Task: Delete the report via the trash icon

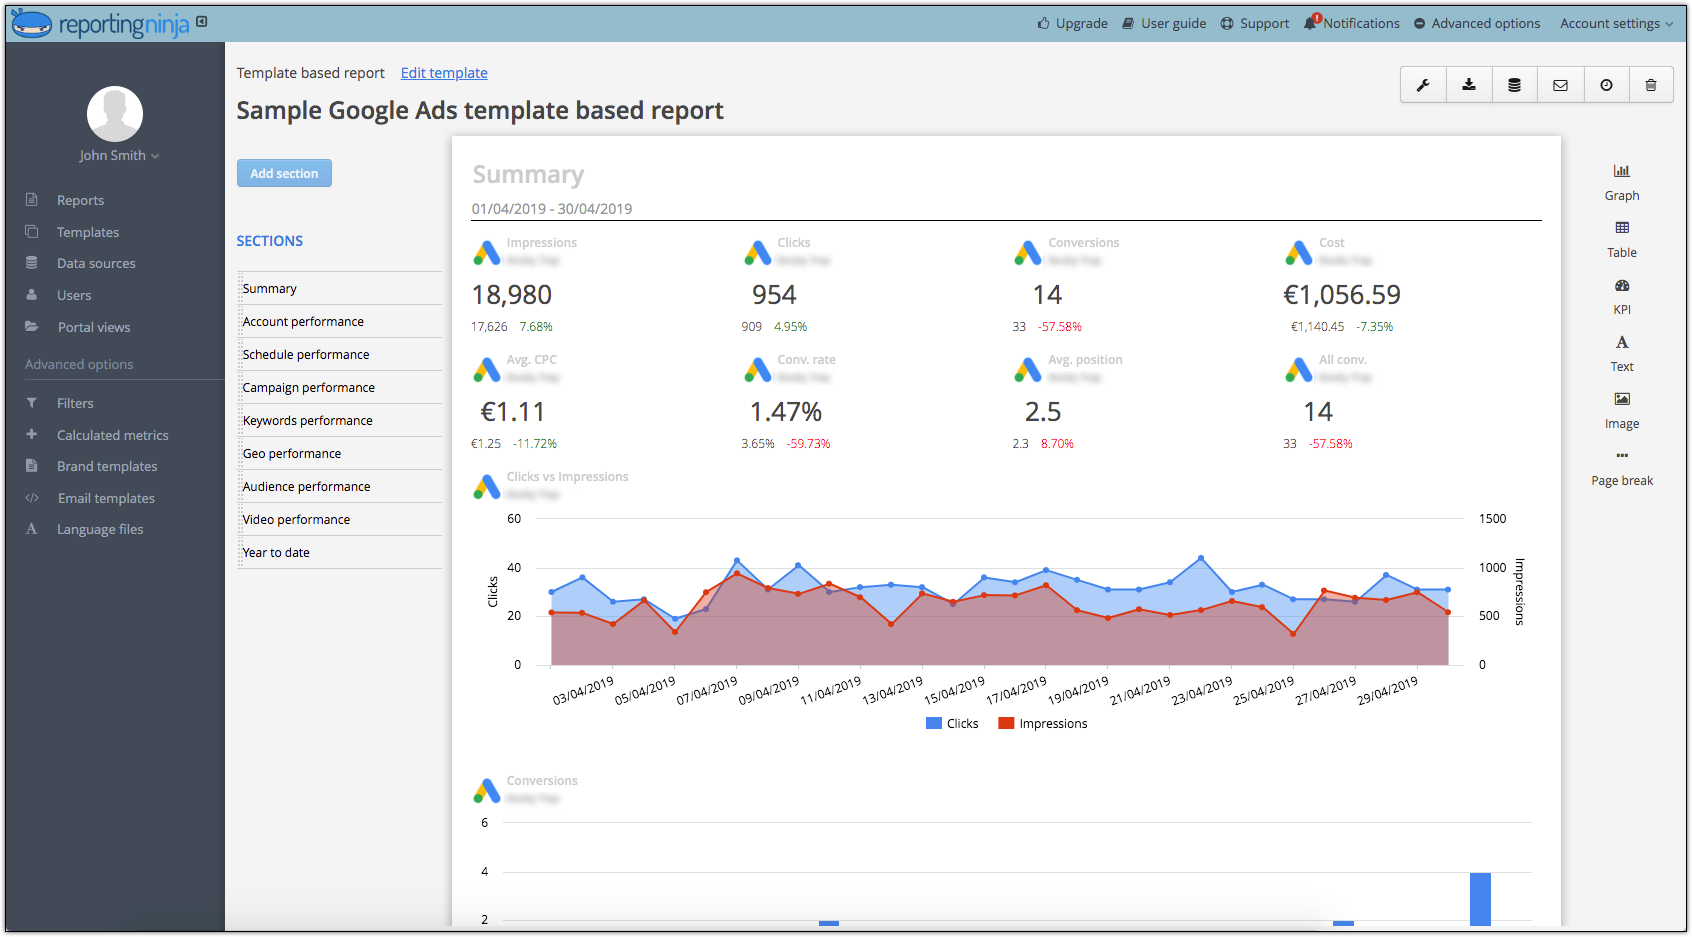Action: coord(1651,84)
